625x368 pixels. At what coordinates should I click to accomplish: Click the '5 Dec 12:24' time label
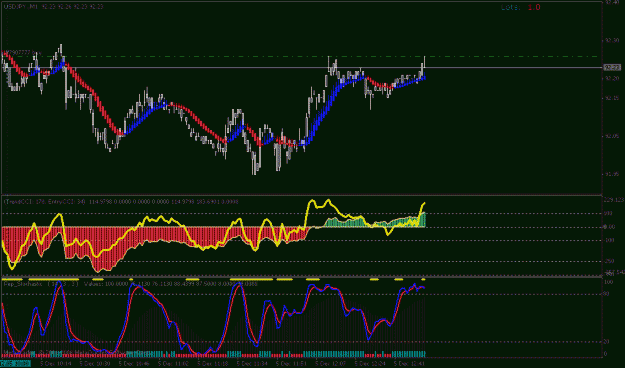point(371,364)
